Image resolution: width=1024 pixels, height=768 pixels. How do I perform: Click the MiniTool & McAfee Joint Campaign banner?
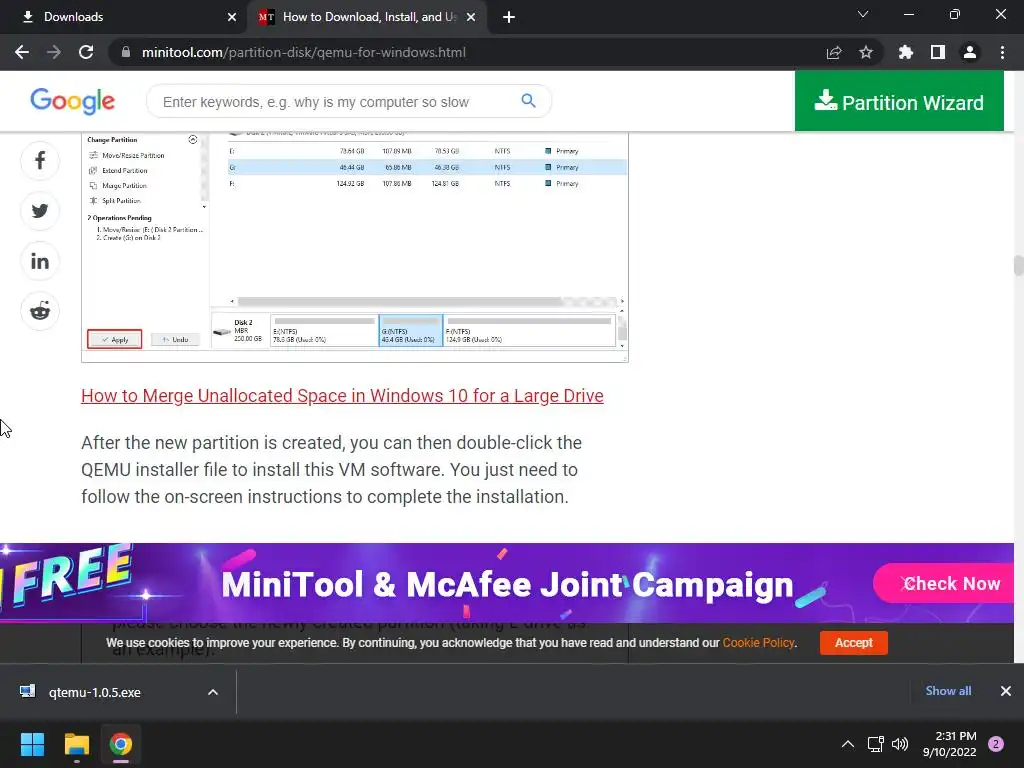point(507,583)
